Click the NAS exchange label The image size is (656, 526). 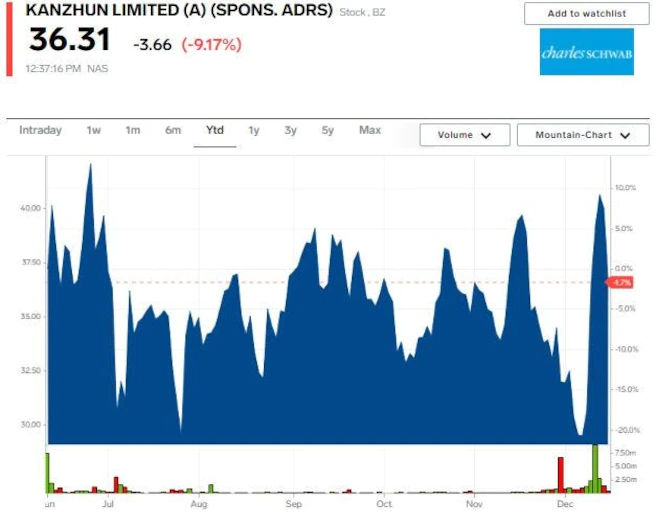(97, 68)
